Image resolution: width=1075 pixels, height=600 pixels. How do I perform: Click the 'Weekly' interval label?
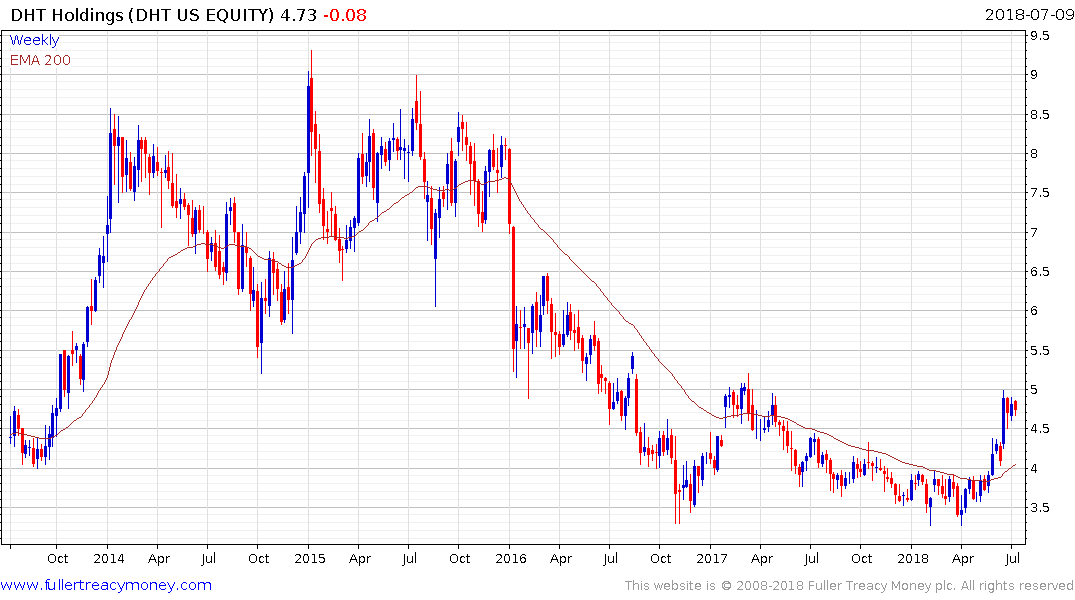tap(34, 40)
